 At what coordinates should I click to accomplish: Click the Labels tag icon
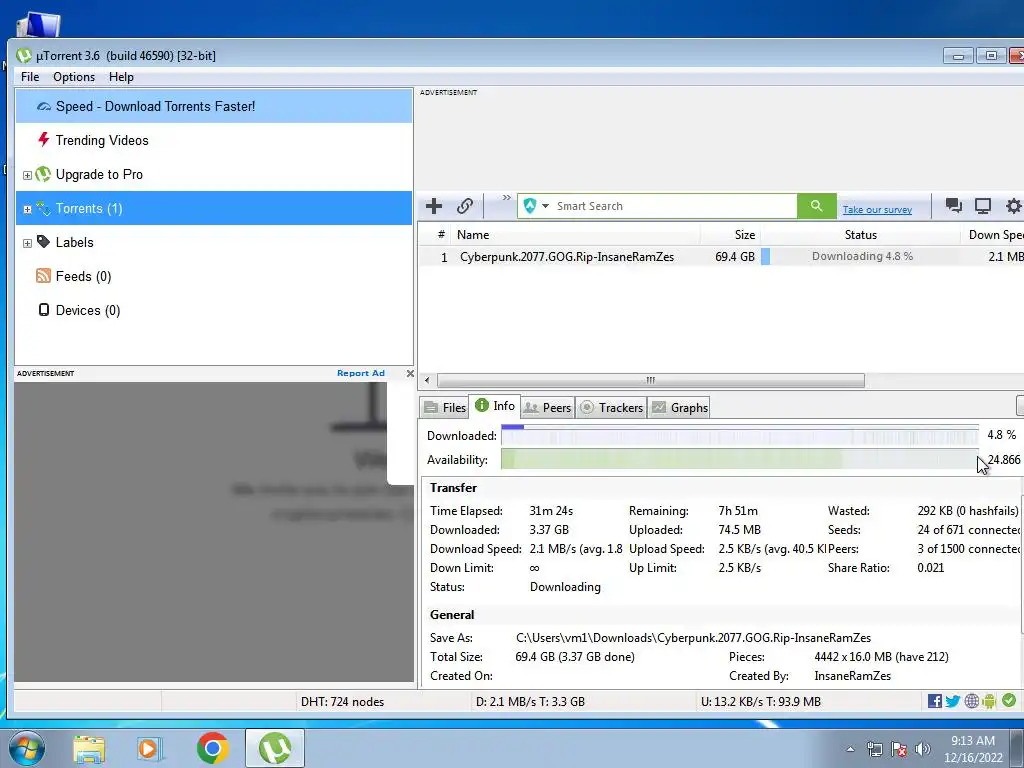[x=43, y=242]
